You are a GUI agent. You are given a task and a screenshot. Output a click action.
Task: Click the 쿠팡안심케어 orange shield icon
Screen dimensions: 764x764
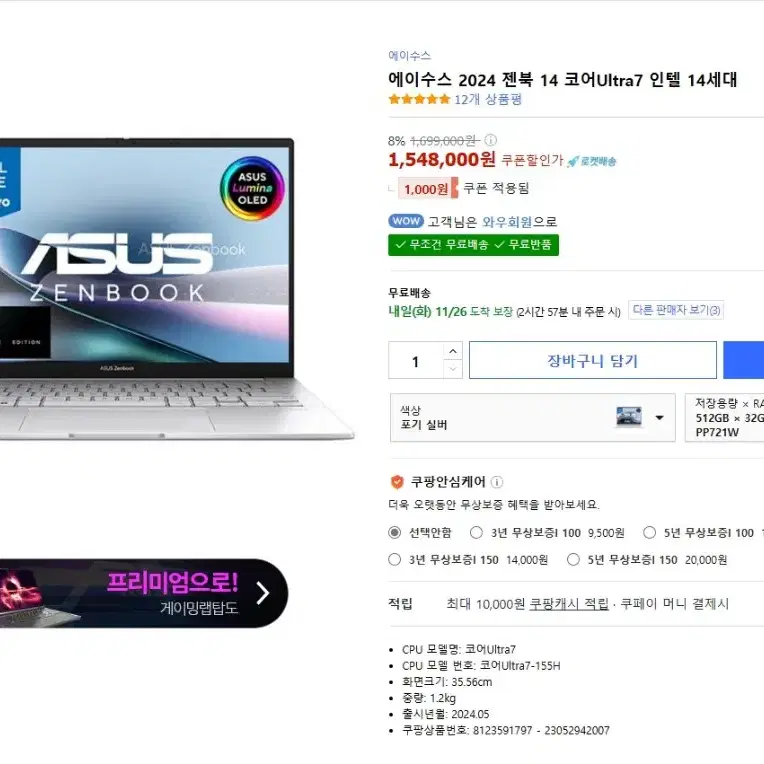pyautogui.click(x=397, y=482)
